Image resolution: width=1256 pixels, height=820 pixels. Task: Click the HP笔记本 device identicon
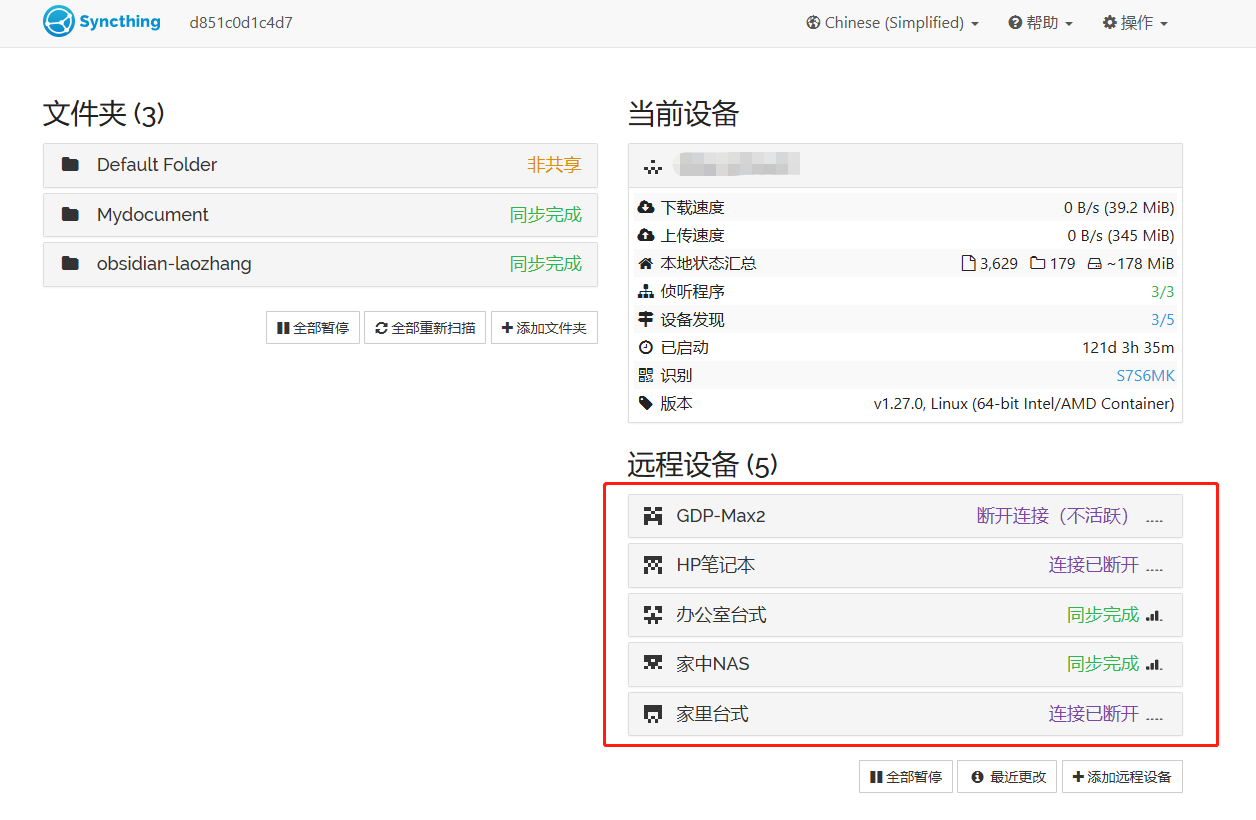point(653,565)
